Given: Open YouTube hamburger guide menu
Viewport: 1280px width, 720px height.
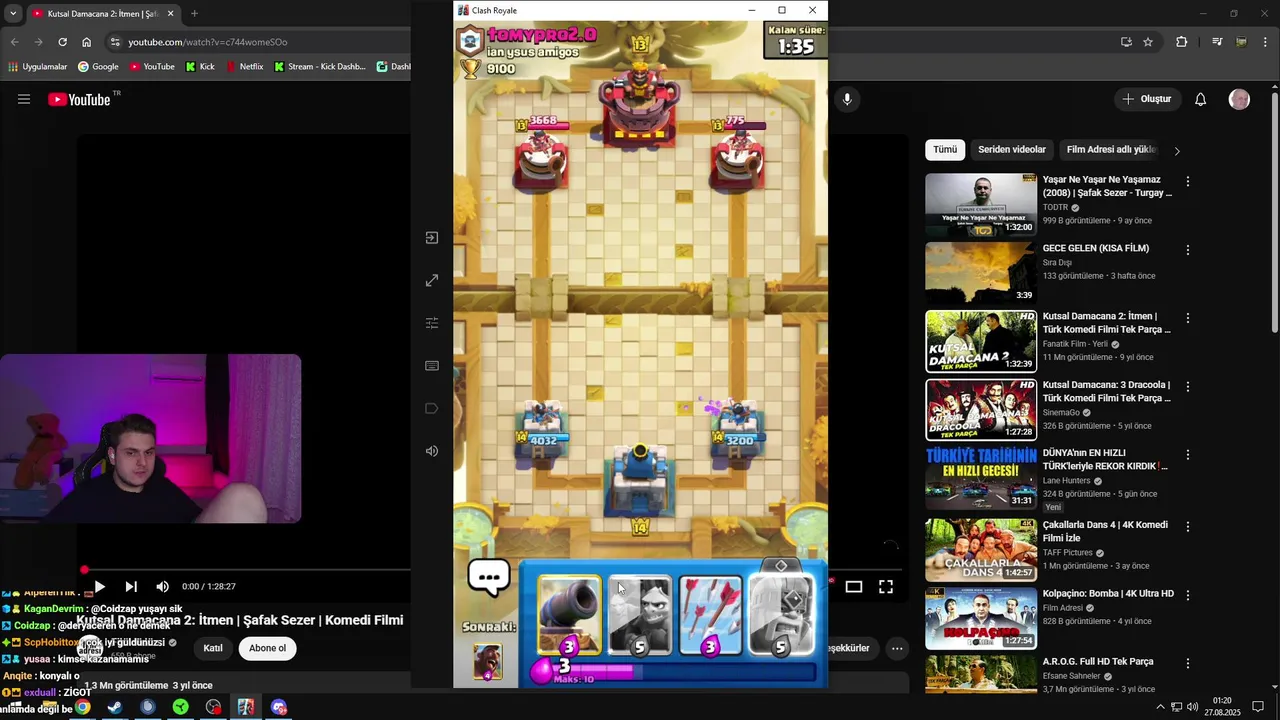Looking at the screenshot, I should (x=24, y=99).
